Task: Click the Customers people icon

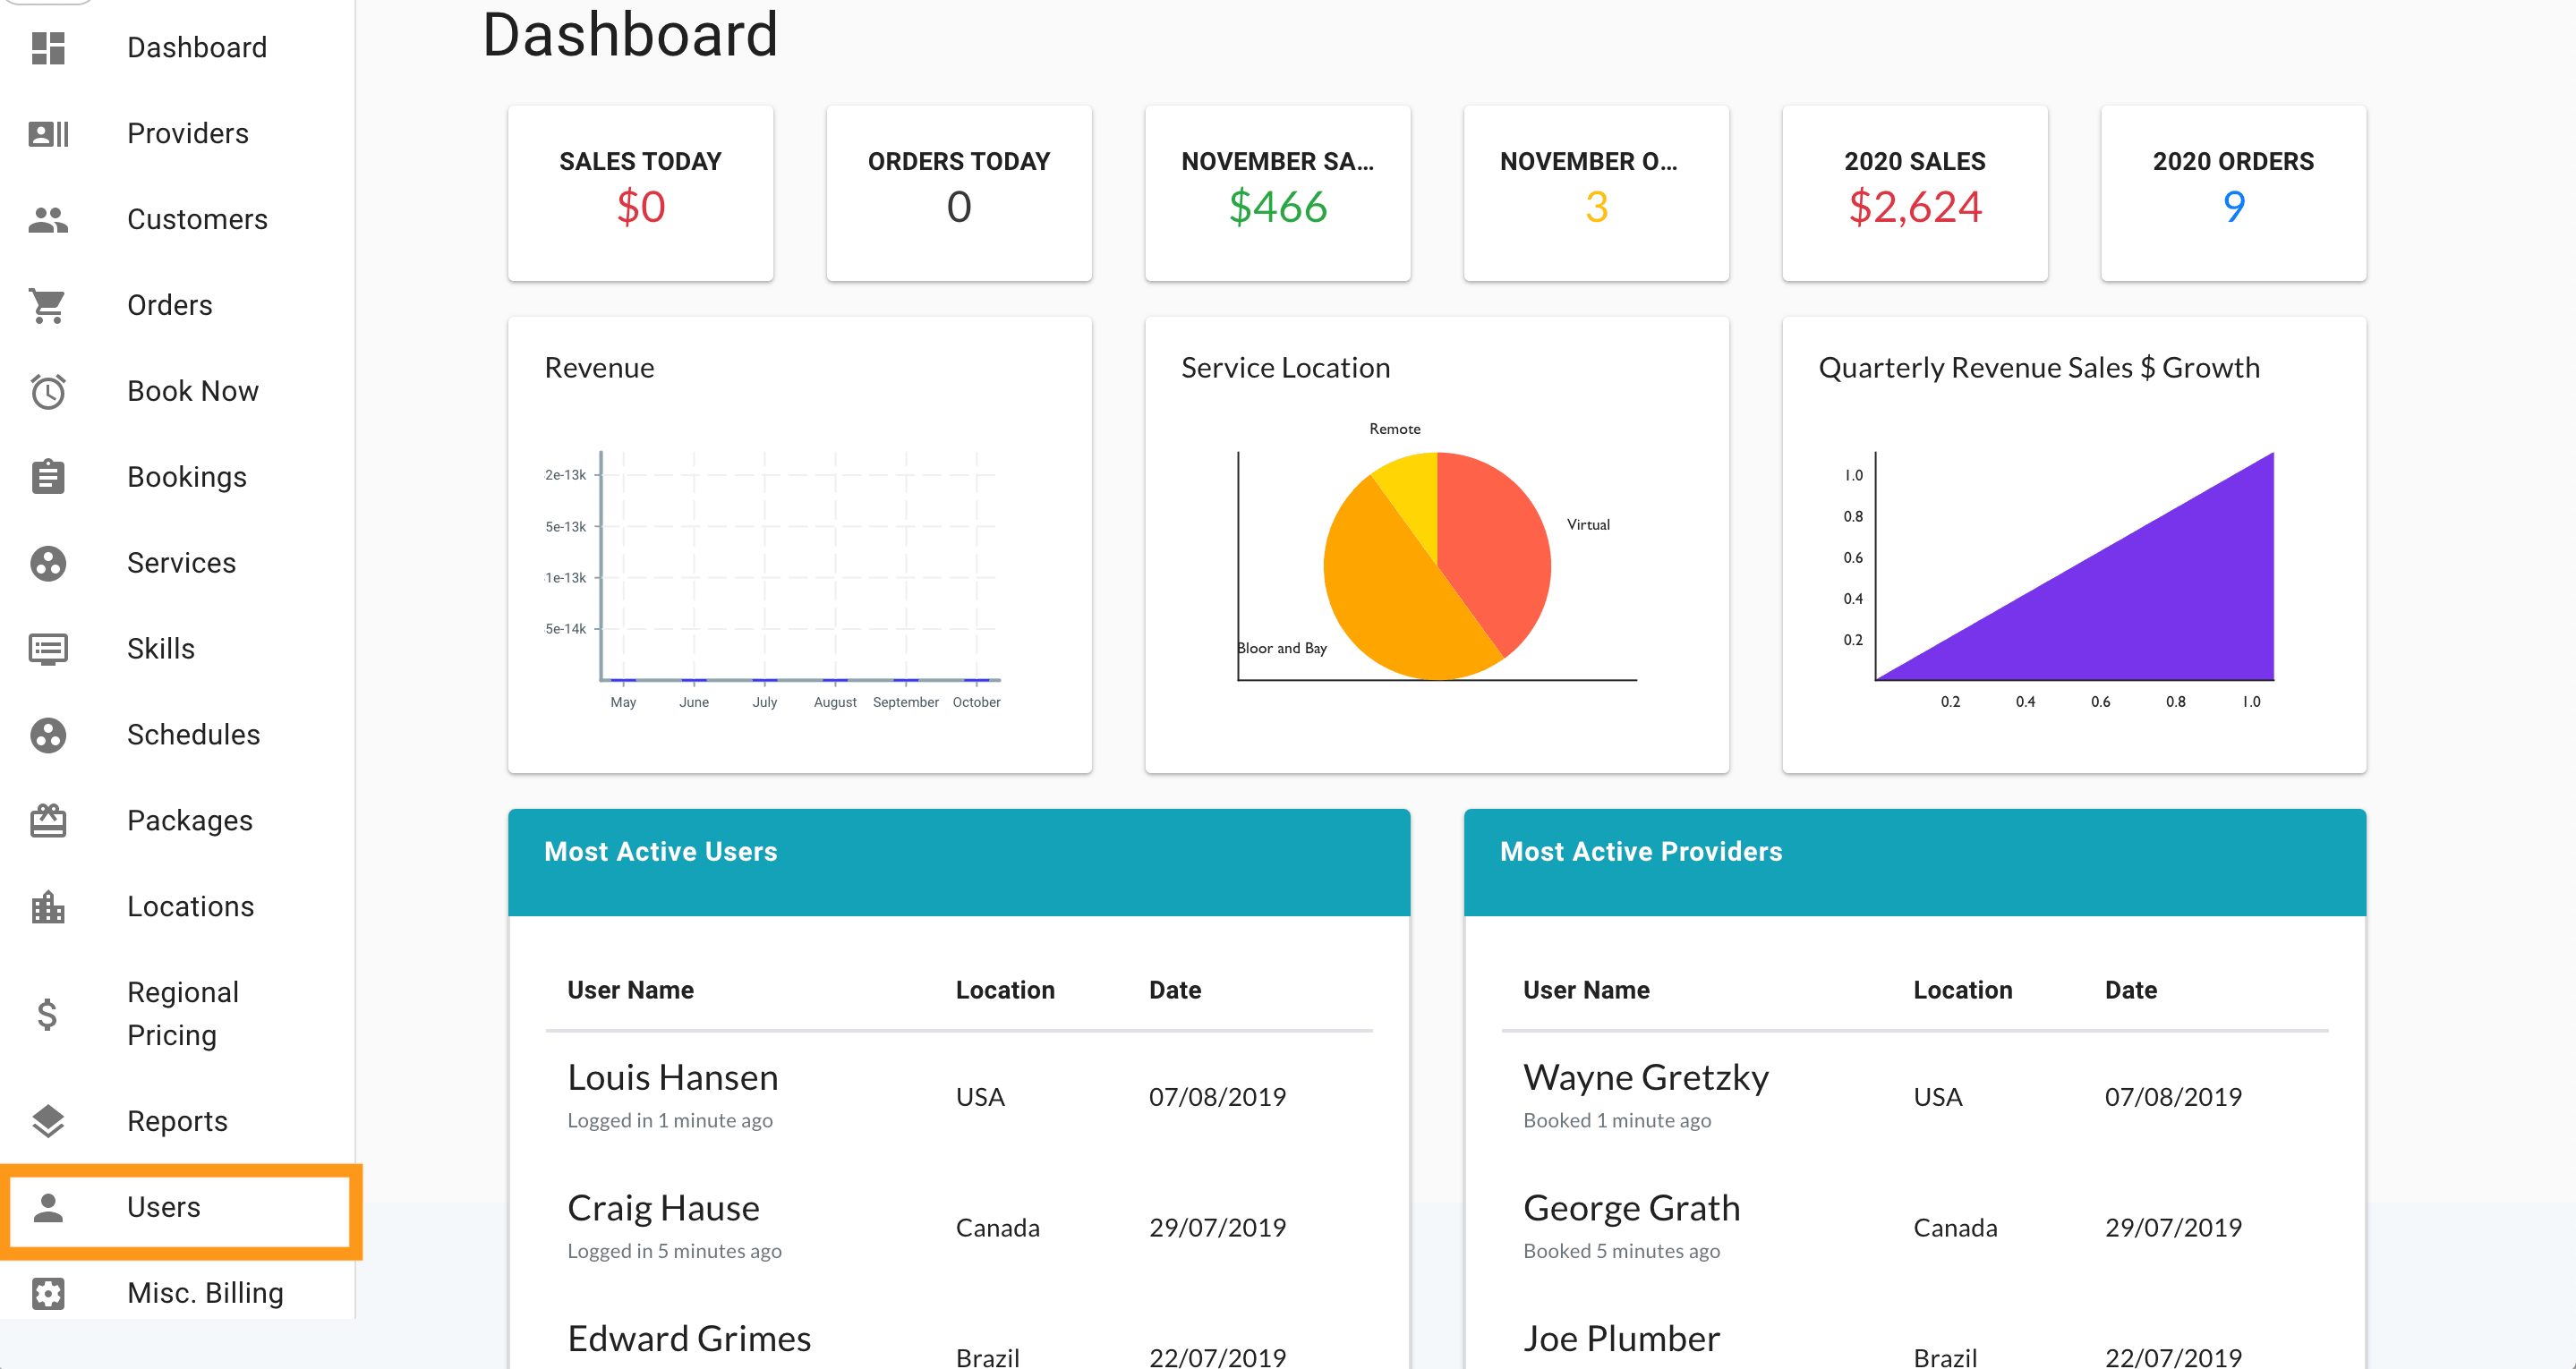Action: coord(48,218)
